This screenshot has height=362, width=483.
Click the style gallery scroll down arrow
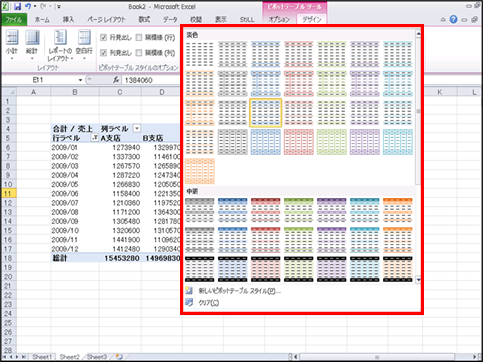click(418, 280)
